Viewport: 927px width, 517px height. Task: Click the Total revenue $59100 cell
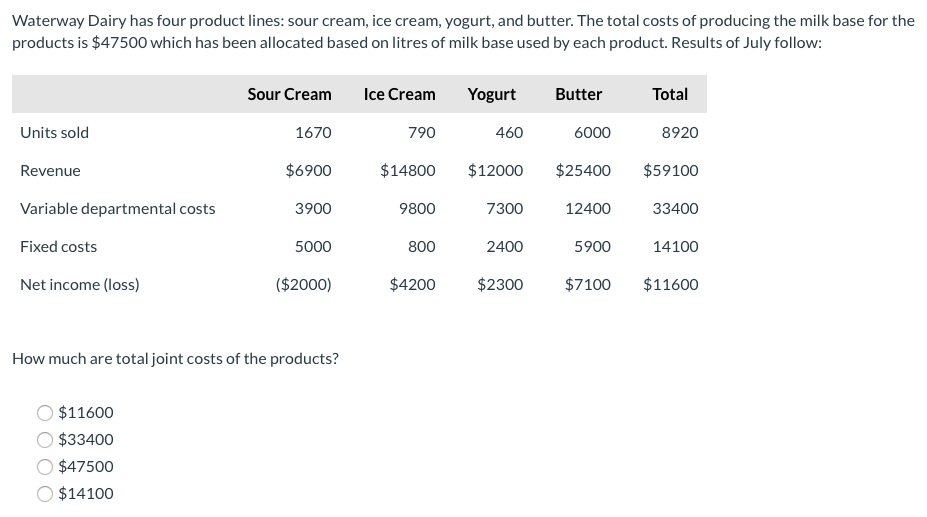[670, 171]
